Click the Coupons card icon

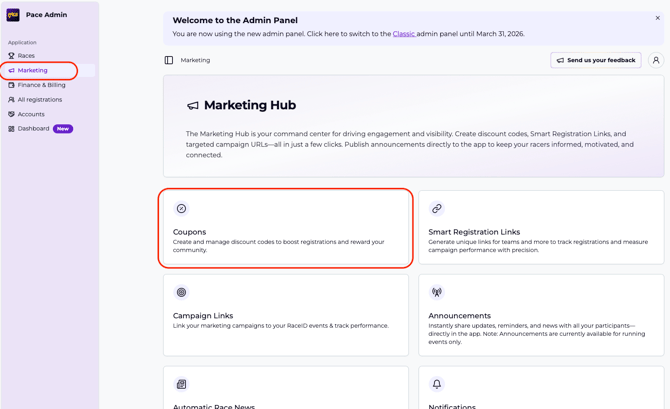click(x=181, y=209)
